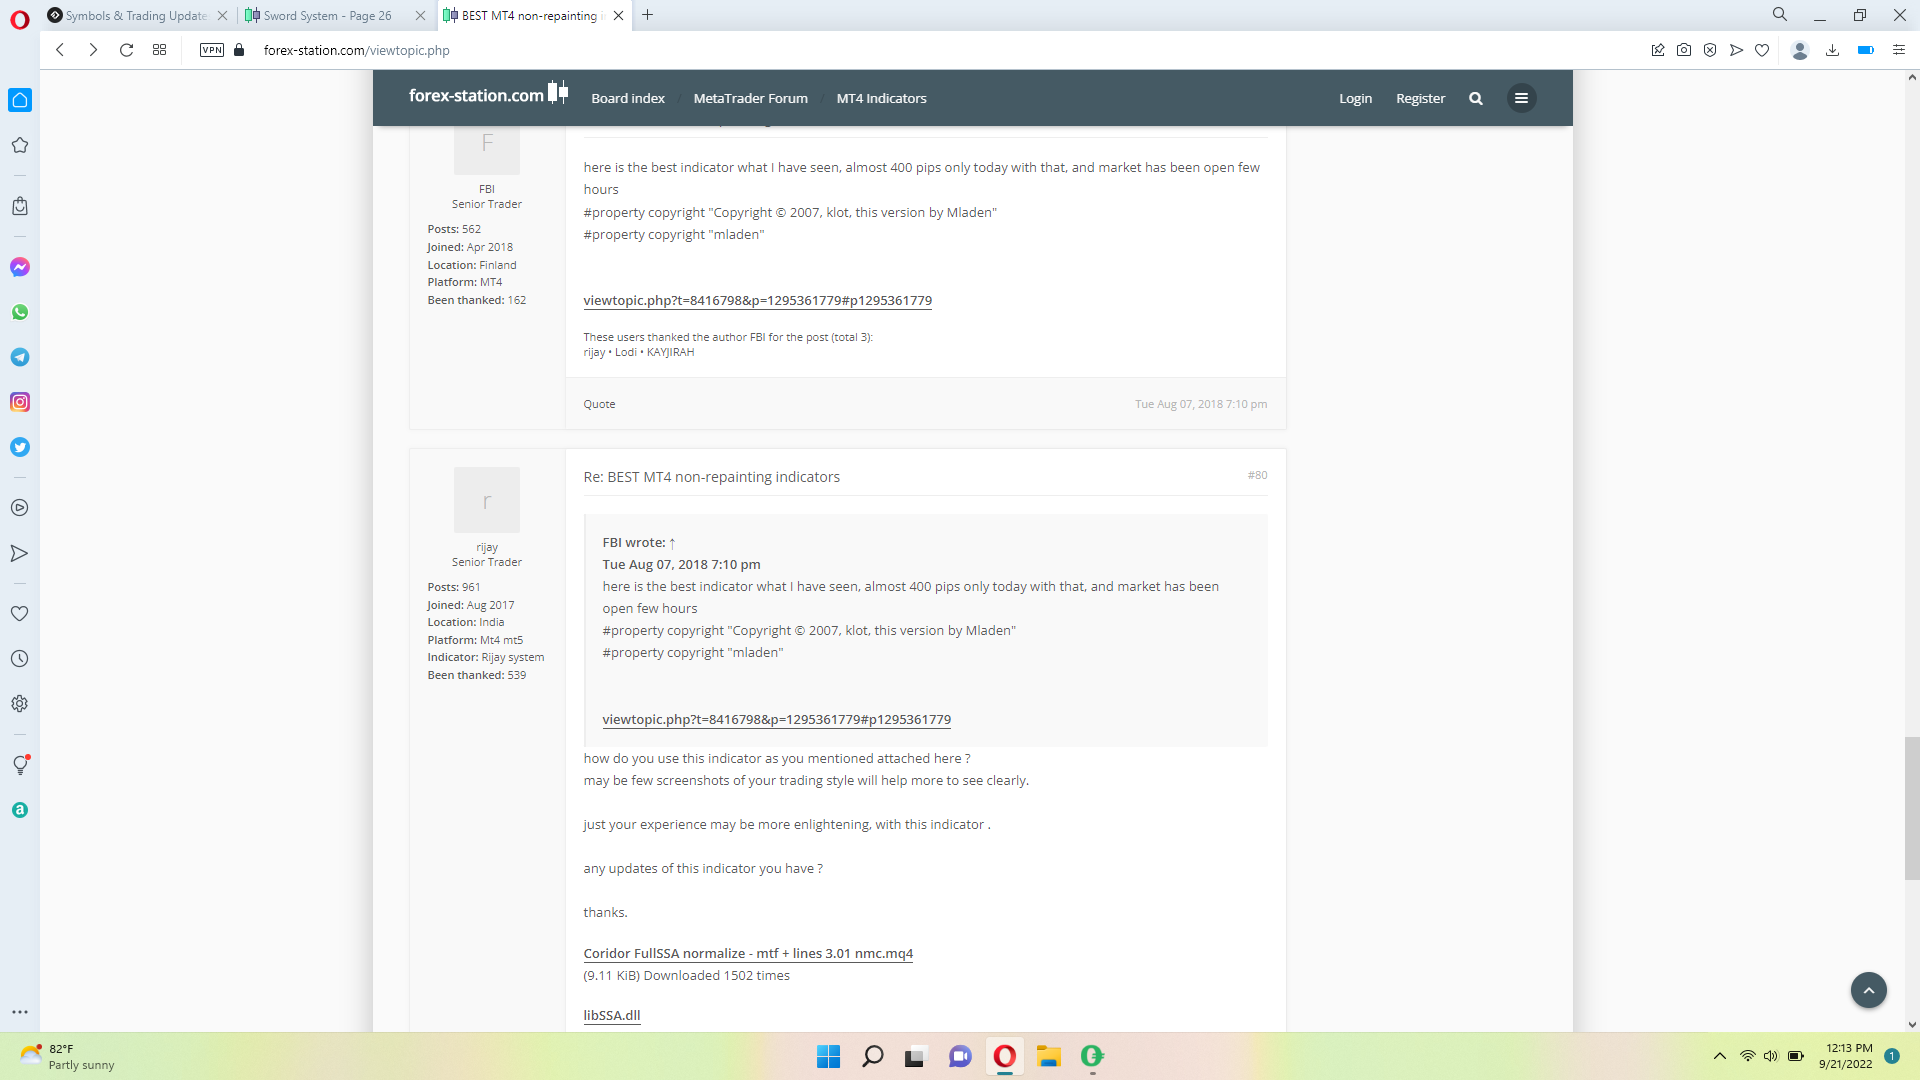Click Quote on FBI's post
This screenshot has height=1080, width=1920.
tap(599, 404)
